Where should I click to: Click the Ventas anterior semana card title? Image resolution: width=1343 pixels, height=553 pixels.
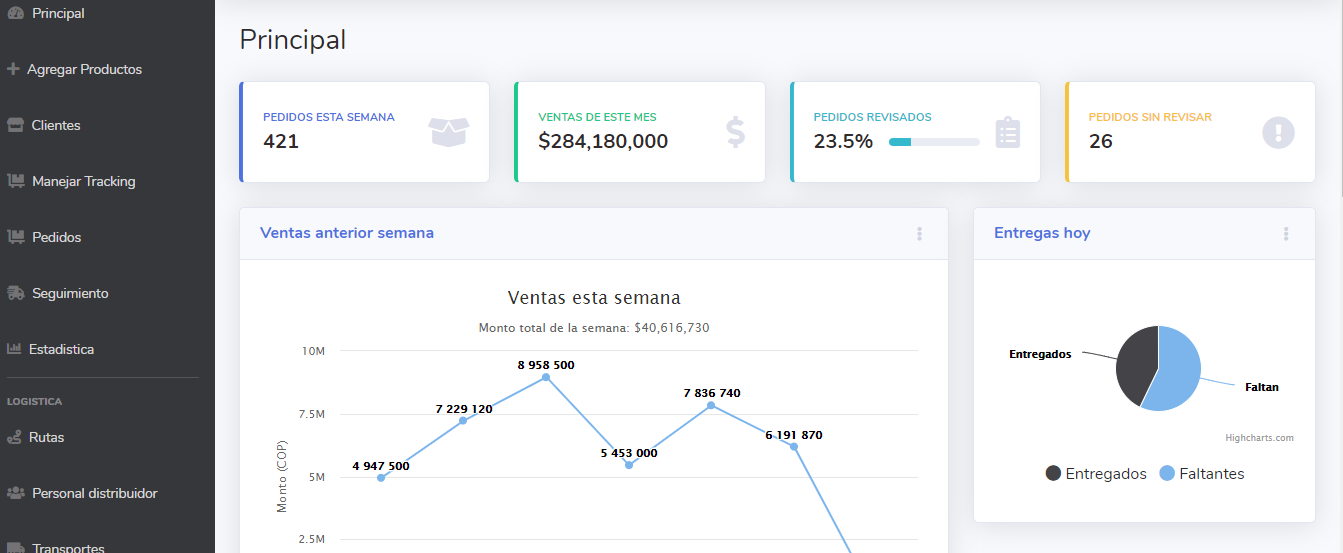(x=347, y=233)
